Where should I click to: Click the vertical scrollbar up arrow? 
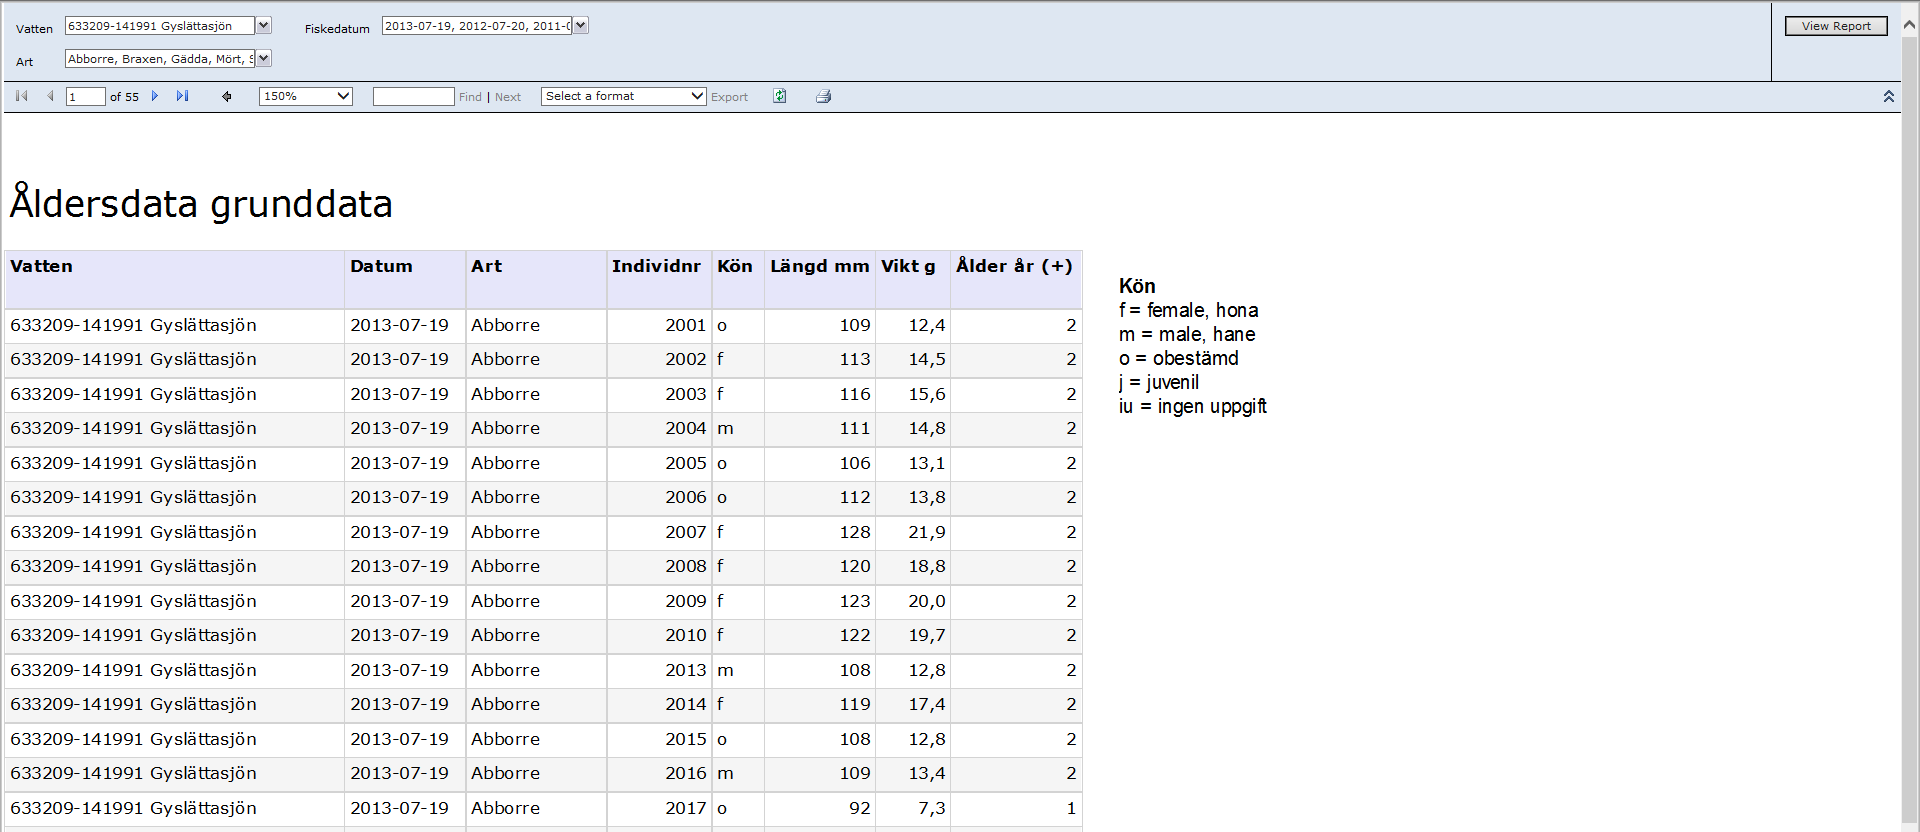click(x=1910, y=26)
